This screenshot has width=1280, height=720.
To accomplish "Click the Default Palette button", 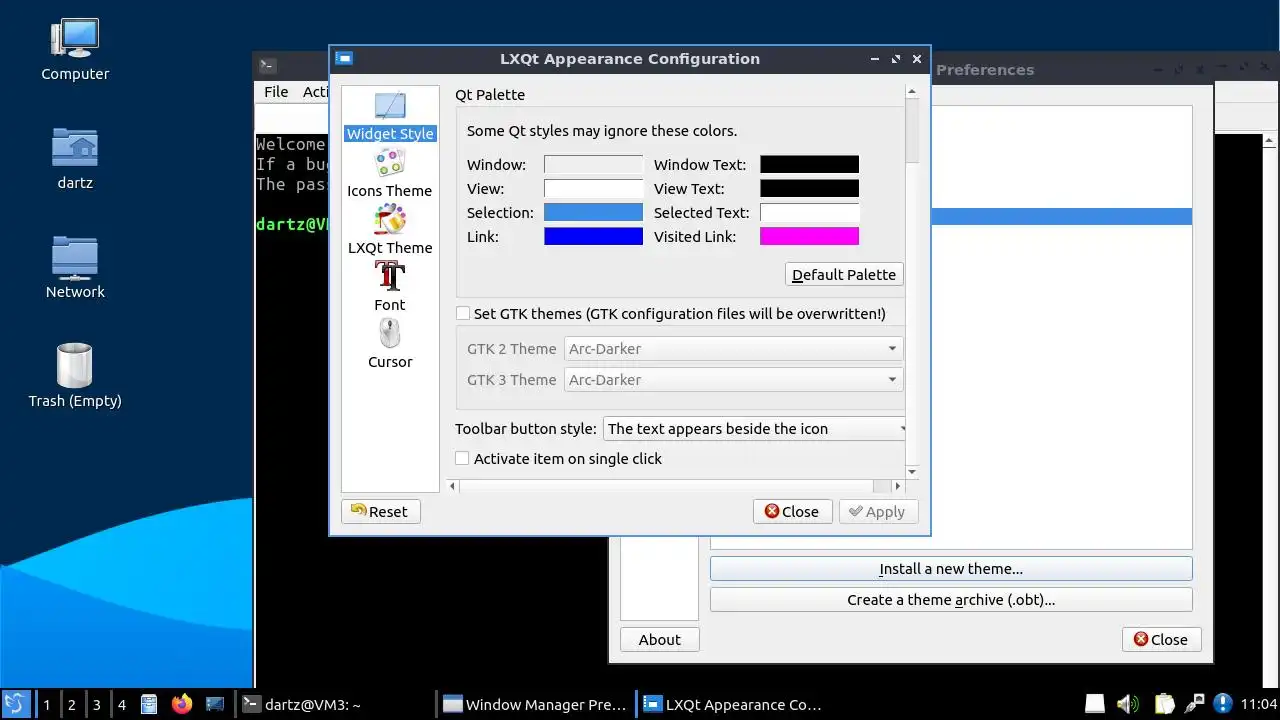I will (844, 275).
